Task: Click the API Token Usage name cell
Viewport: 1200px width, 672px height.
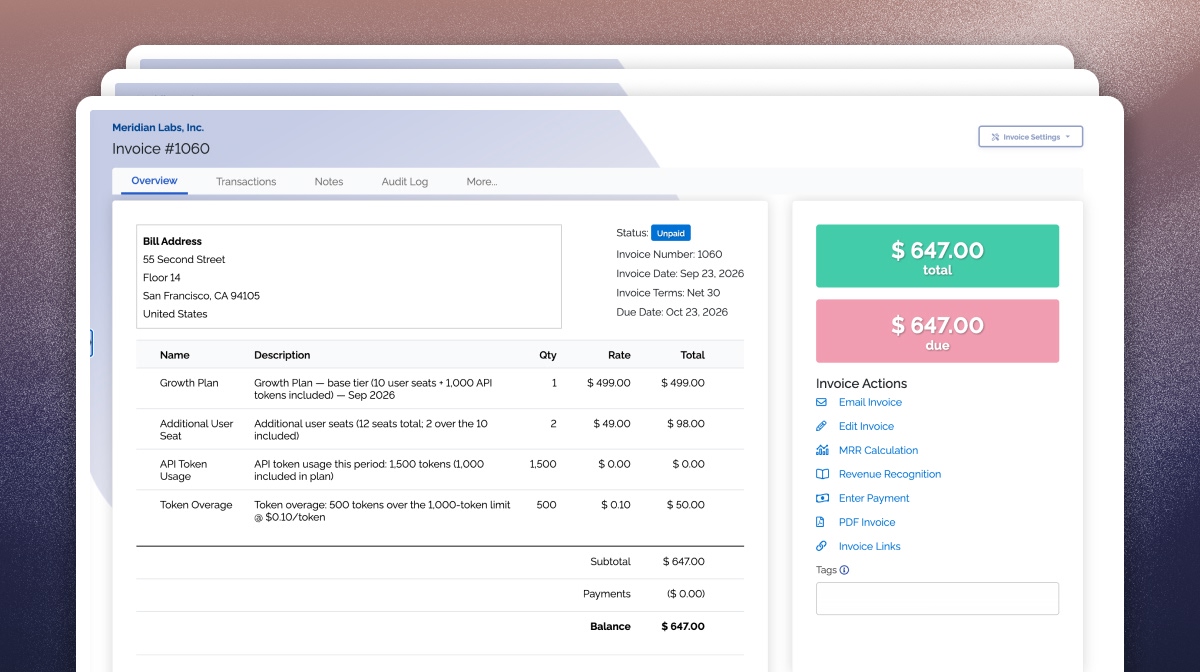Action: point(182,470)
